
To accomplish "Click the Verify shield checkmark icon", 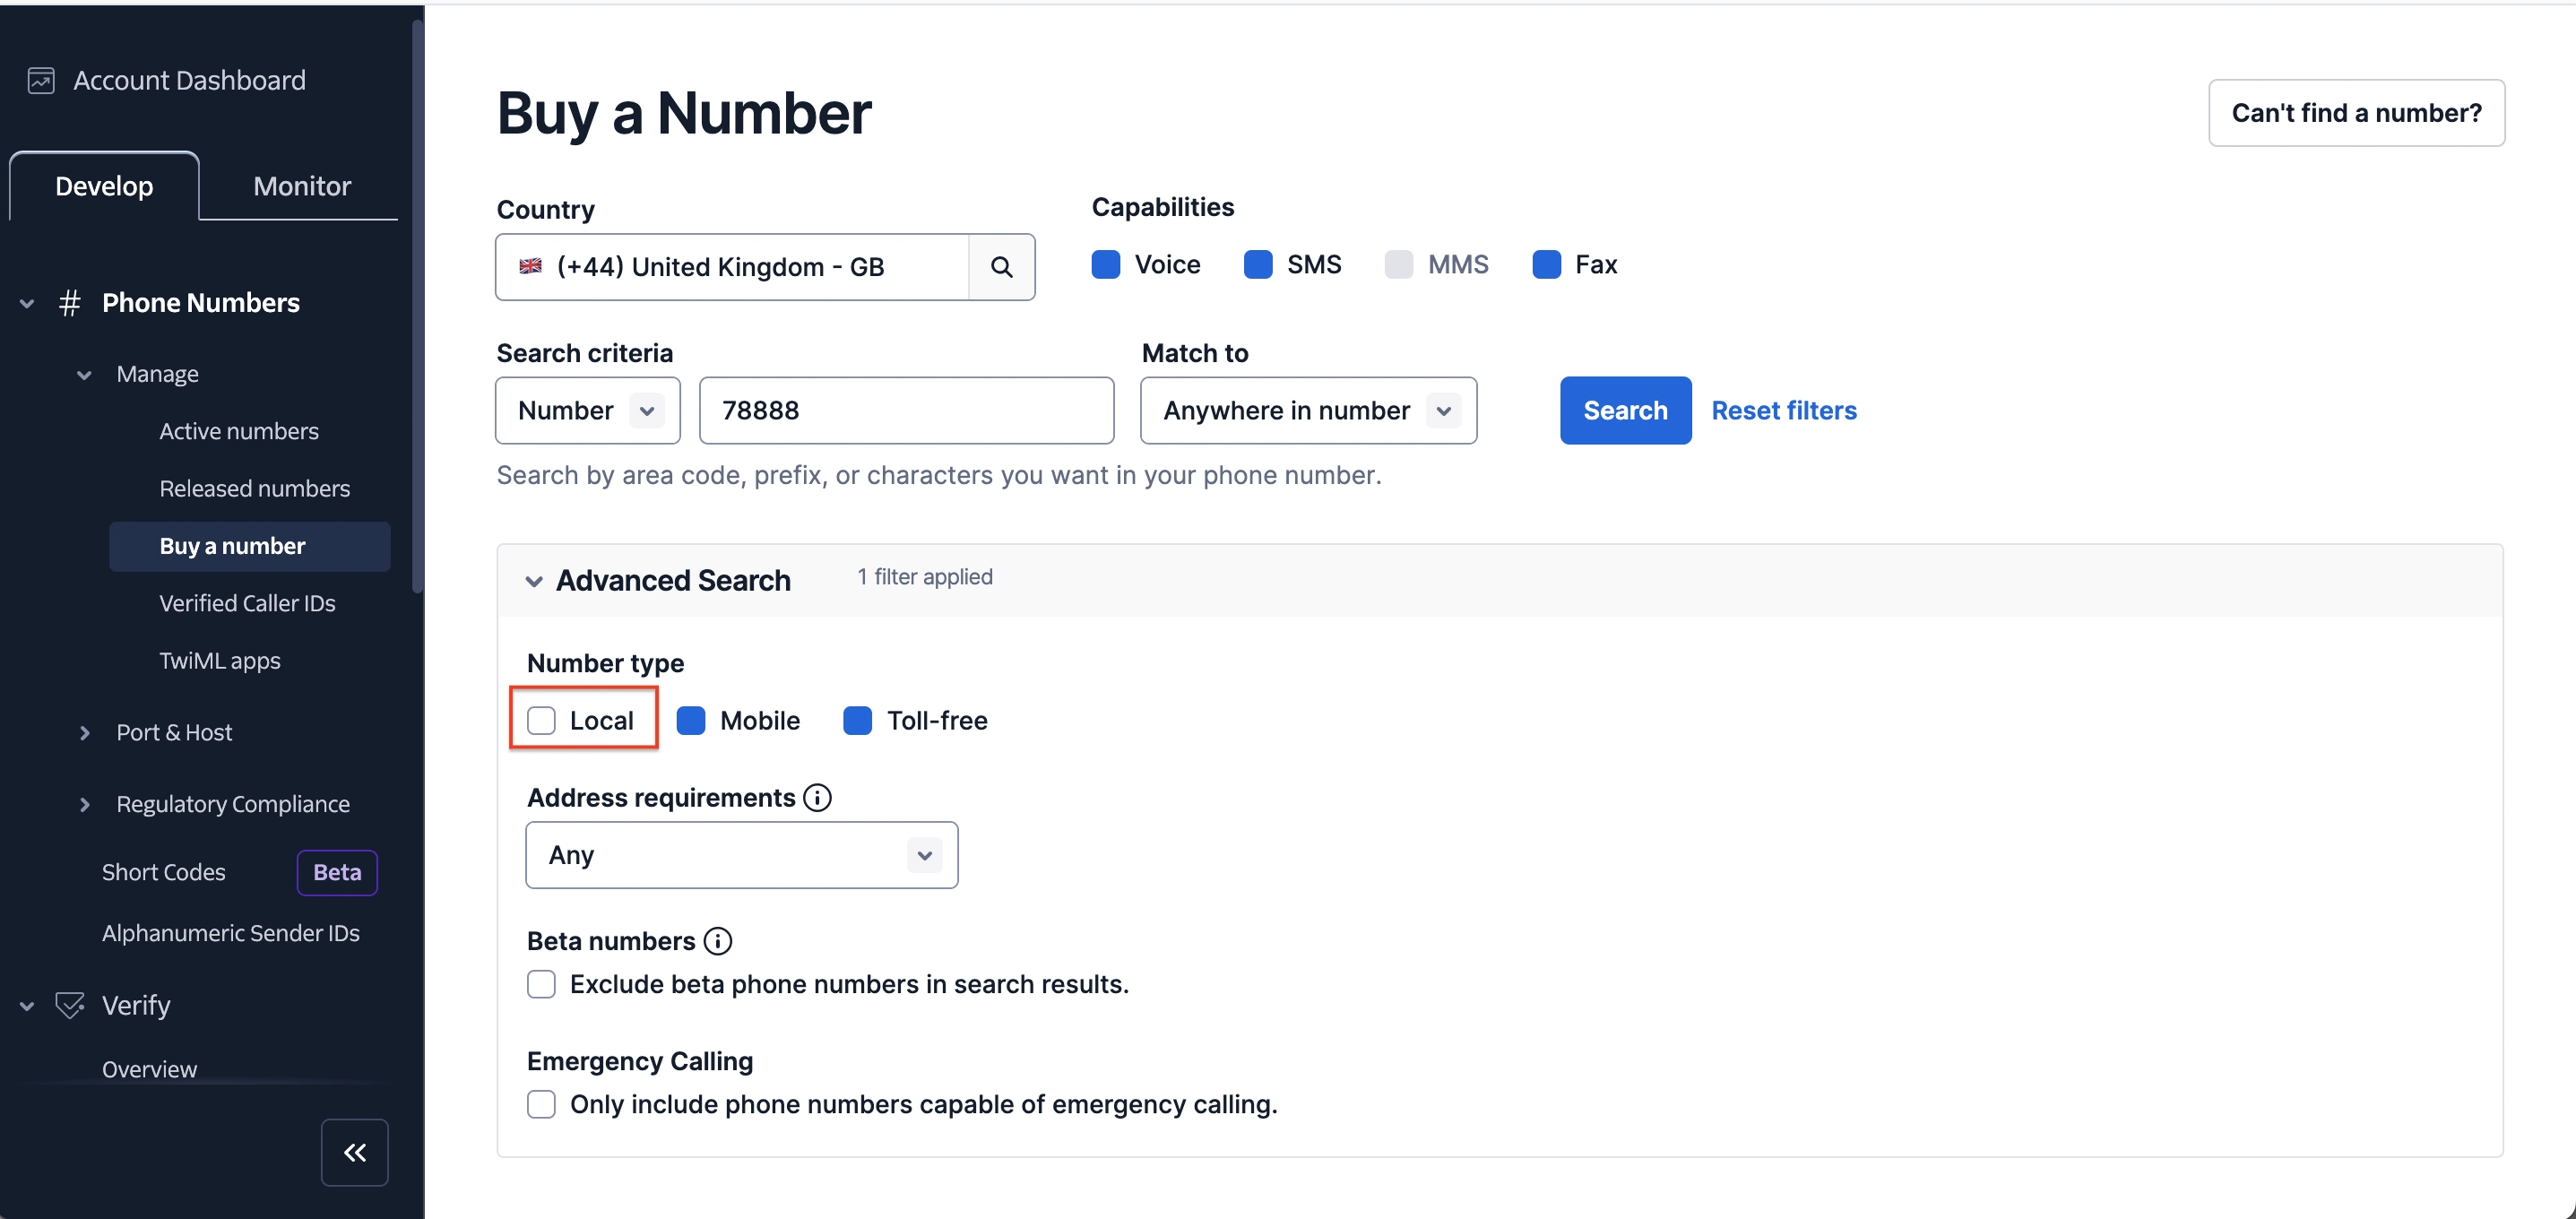I will tap(69, 1005).
